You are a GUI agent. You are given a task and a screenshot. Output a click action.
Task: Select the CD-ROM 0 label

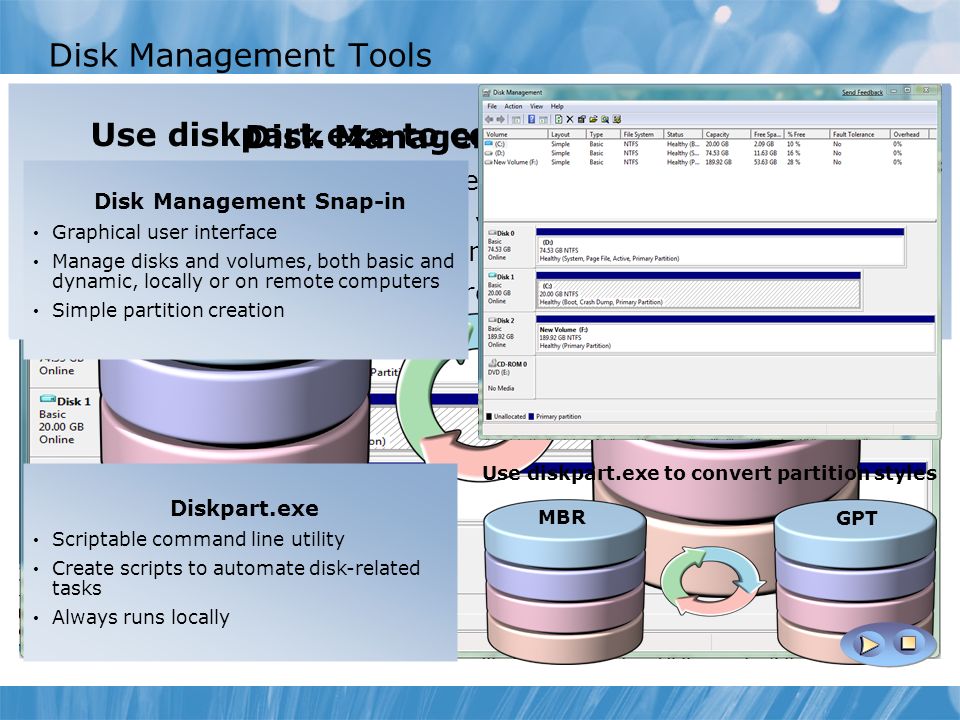pos(511,364)
